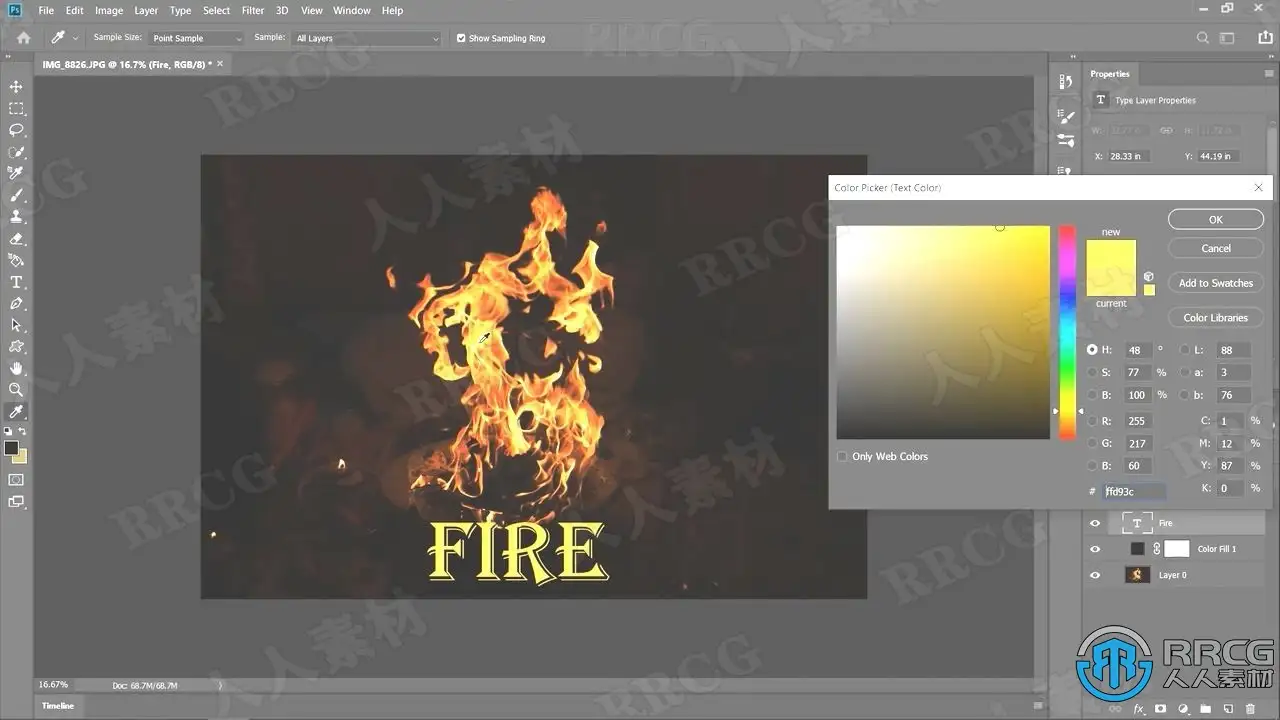
Task: Click the hex color input field
Action: tap(1133, 491)
